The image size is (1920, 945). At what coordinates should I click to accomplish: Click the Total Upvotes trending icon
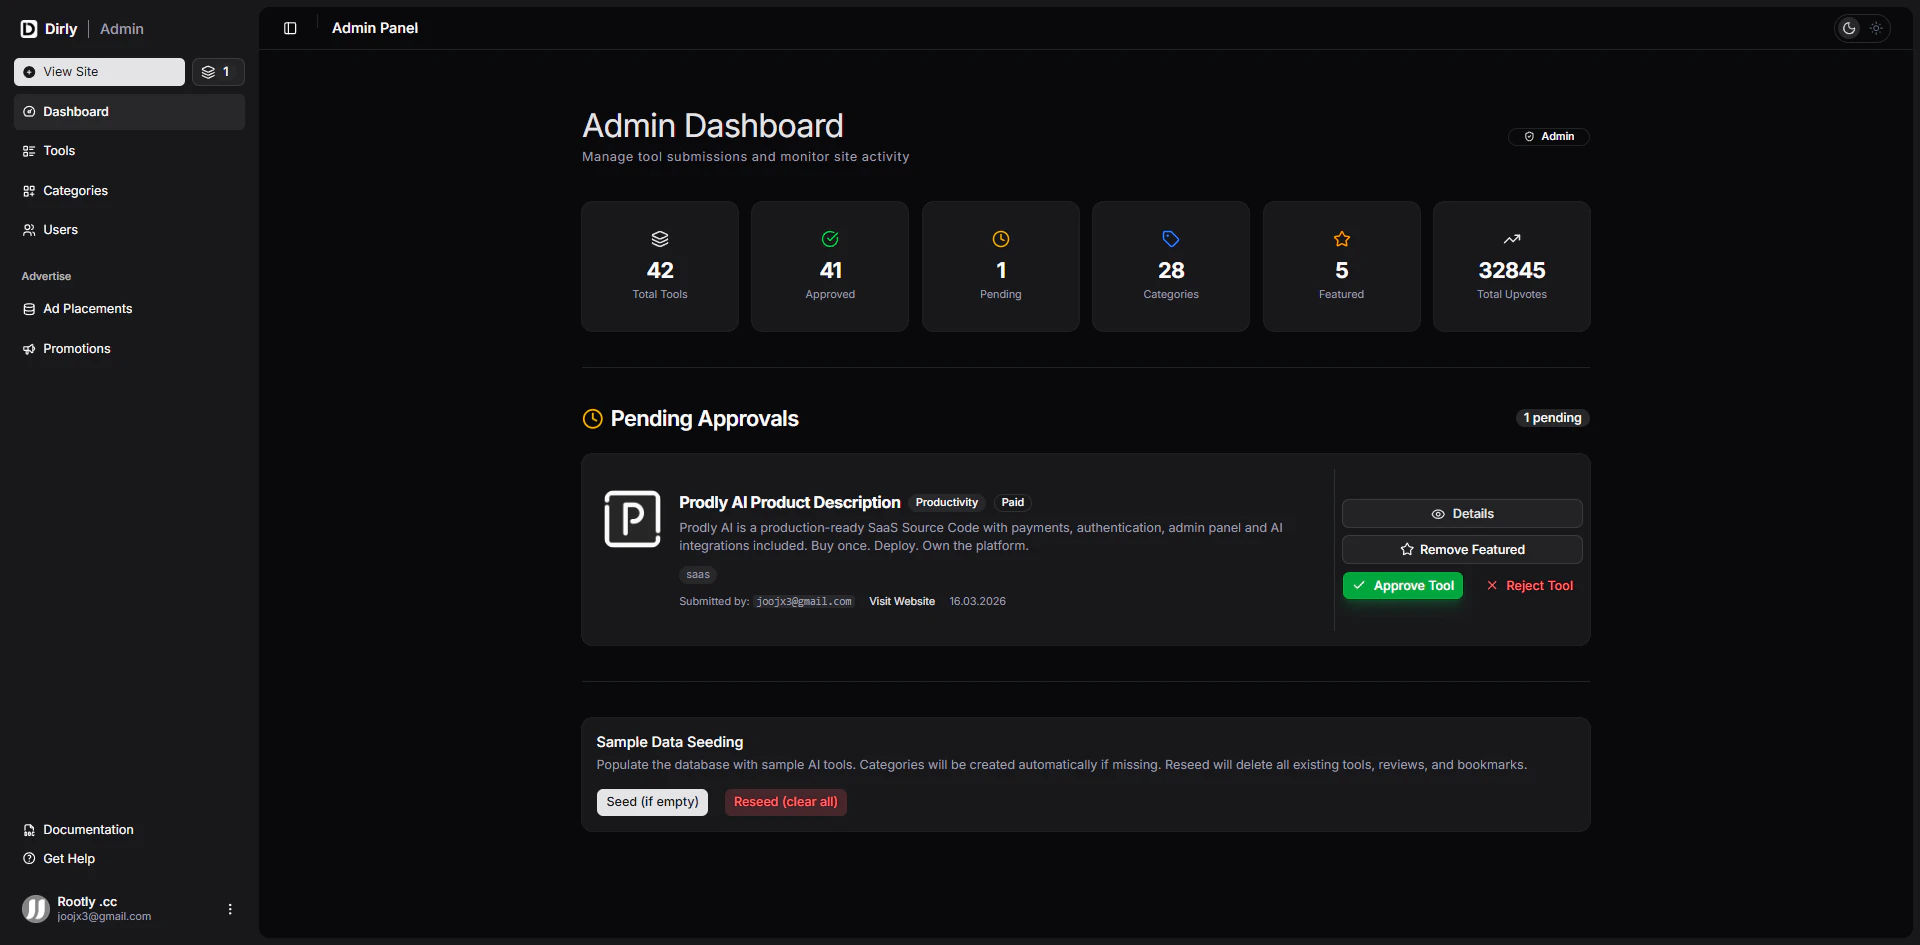(1512, 239)
